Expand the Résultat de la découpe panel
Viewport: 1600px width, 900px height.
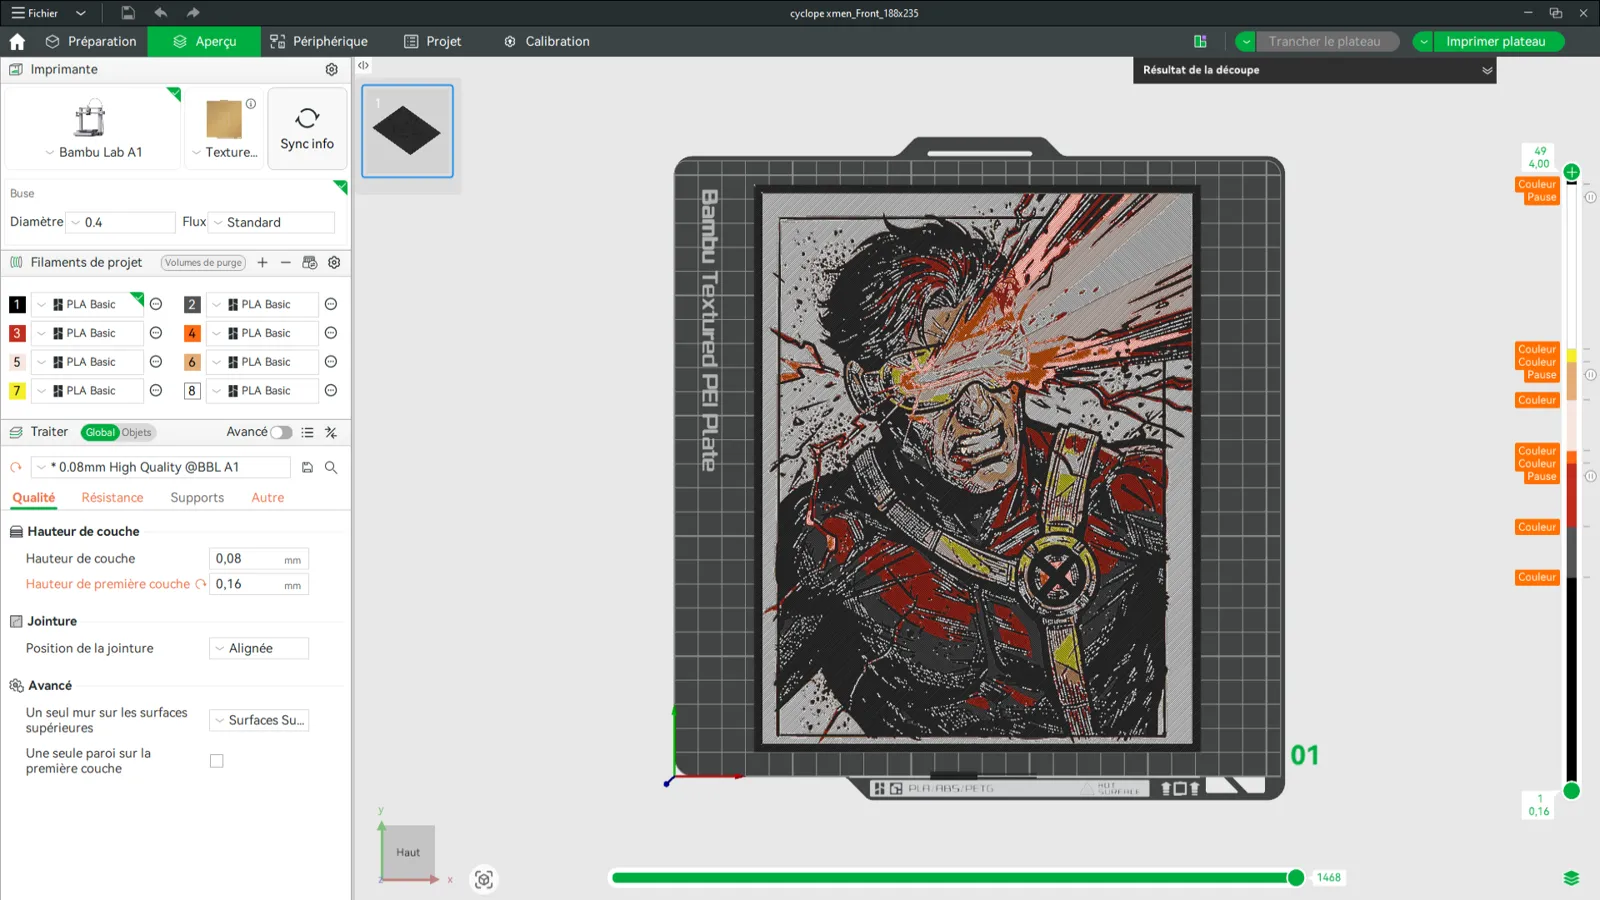1487,70
